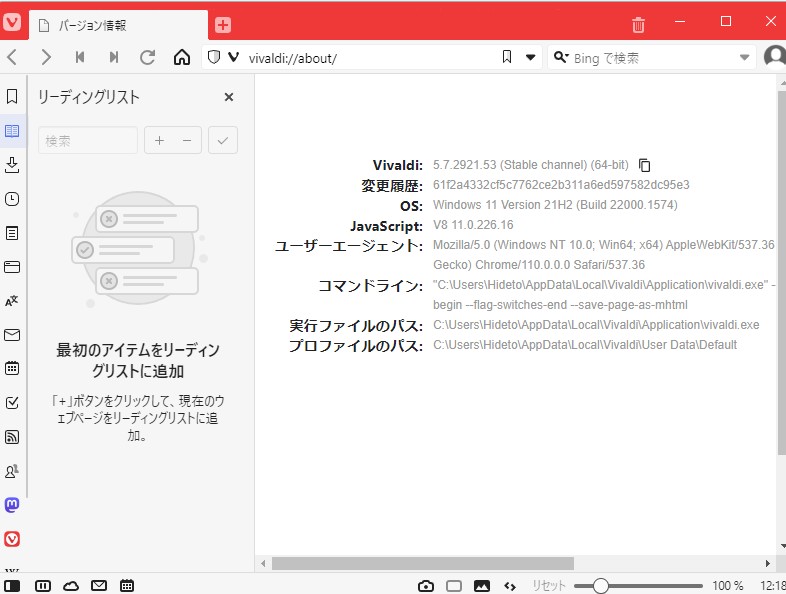Open History panel clock icon
786x594 pixels.
(12, 199)
